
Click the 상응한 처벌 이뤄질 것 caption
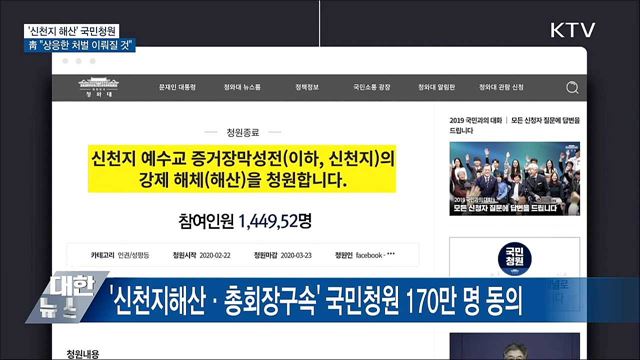pyautogui.click(x=79, y=45)
